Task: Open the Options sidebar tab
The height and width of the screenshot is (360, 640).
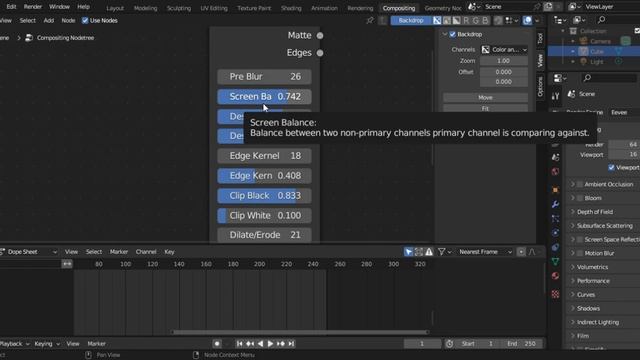Action: [540, 87]
